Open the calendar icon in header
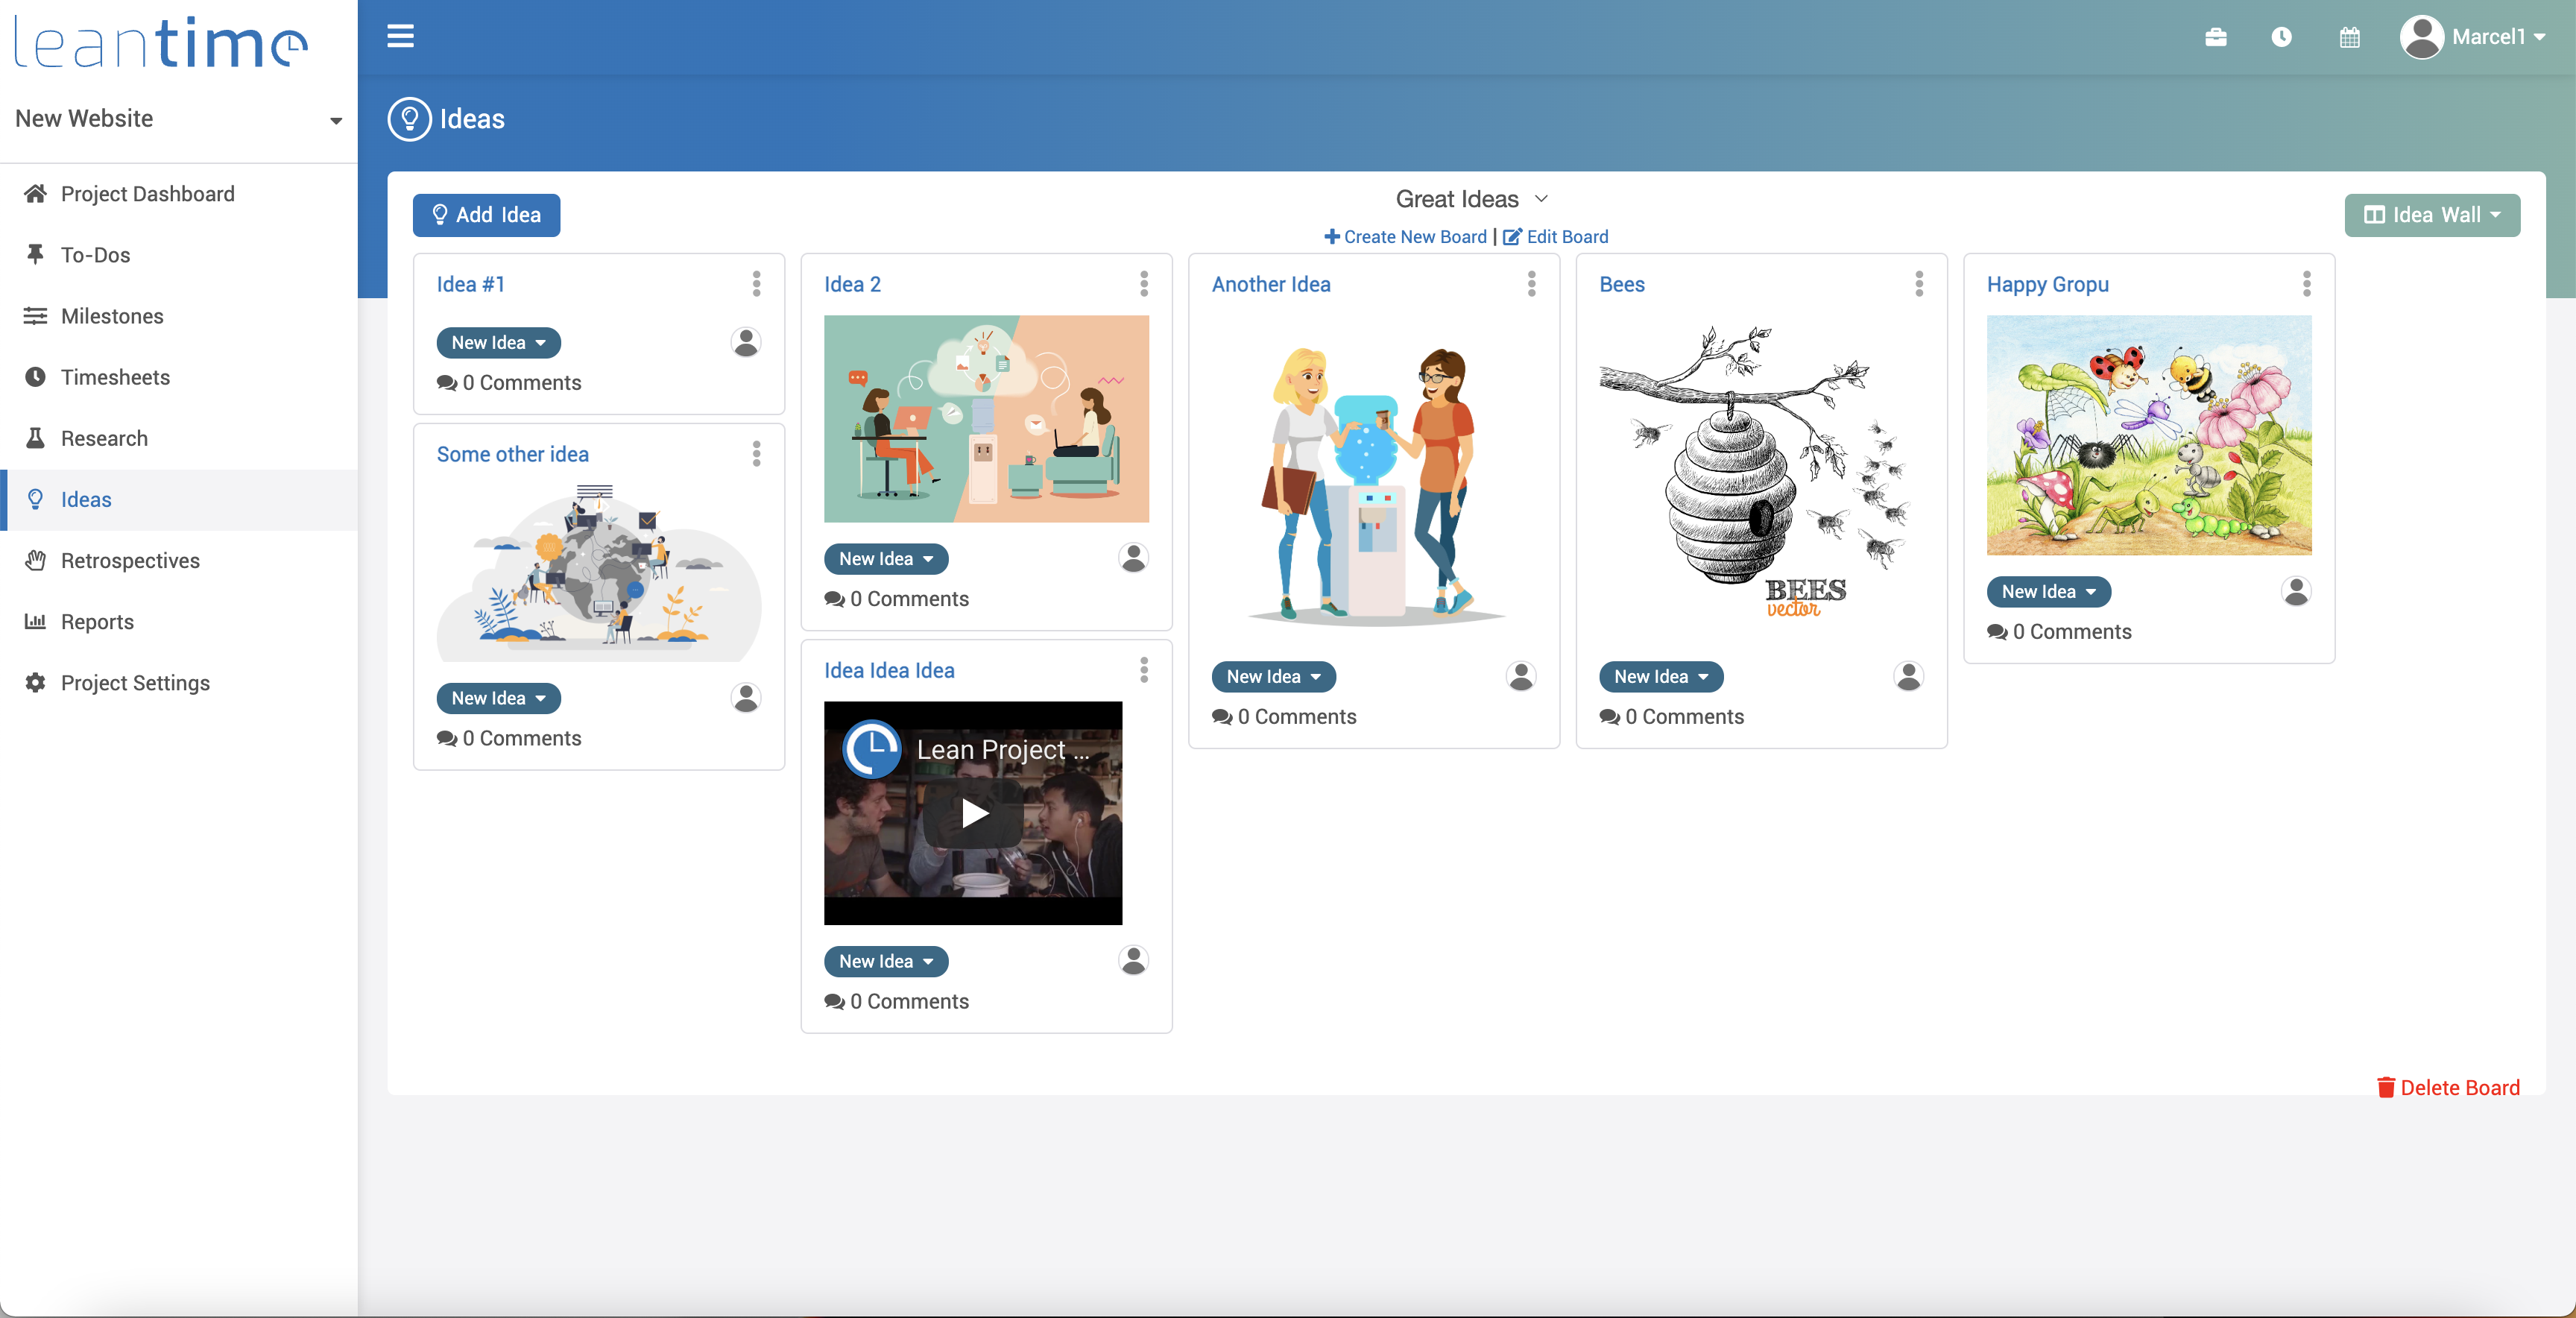This screenshot has width=2576, height=1318. 2349,37
